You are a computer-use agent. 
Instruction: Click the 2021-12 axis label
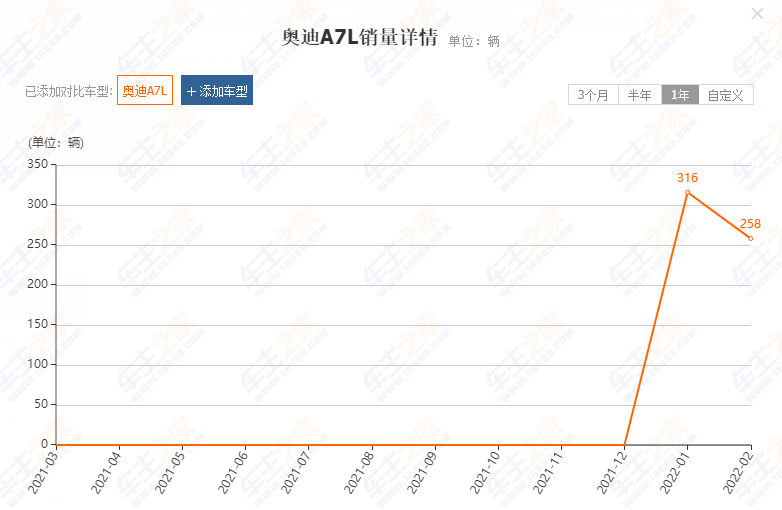coord(612,471)
